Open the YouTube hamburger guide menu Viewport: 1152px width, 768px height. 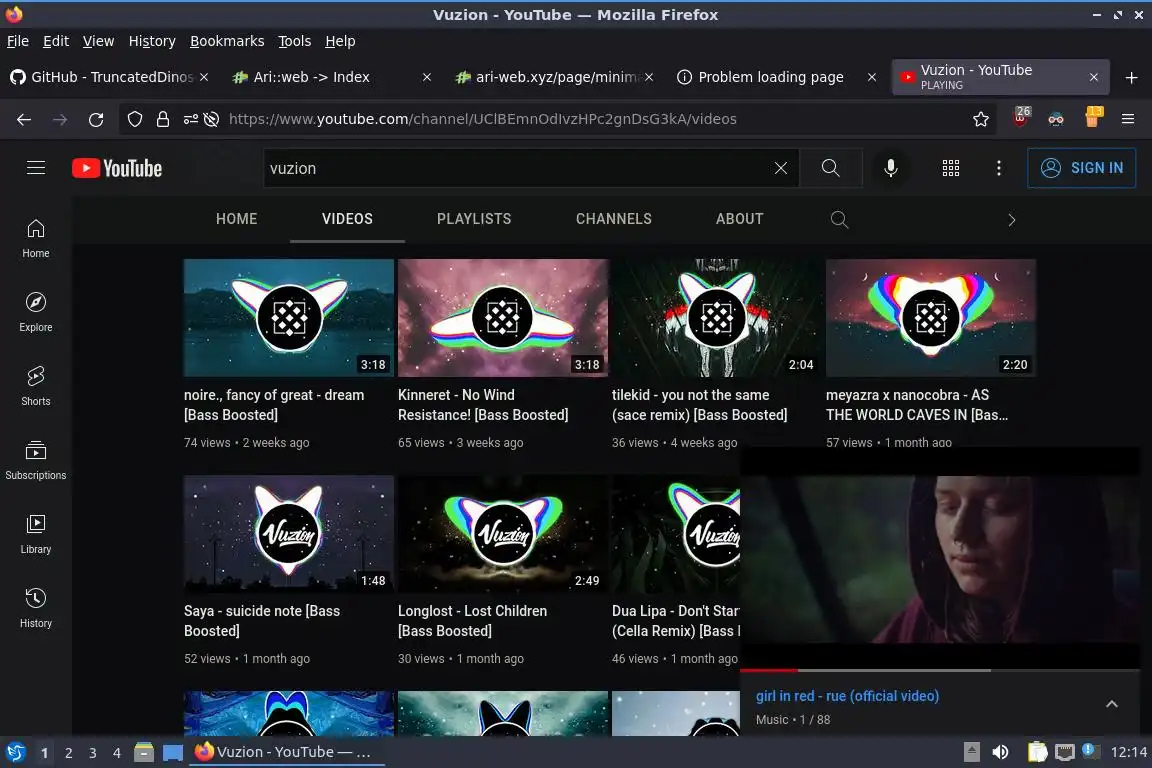36,168
